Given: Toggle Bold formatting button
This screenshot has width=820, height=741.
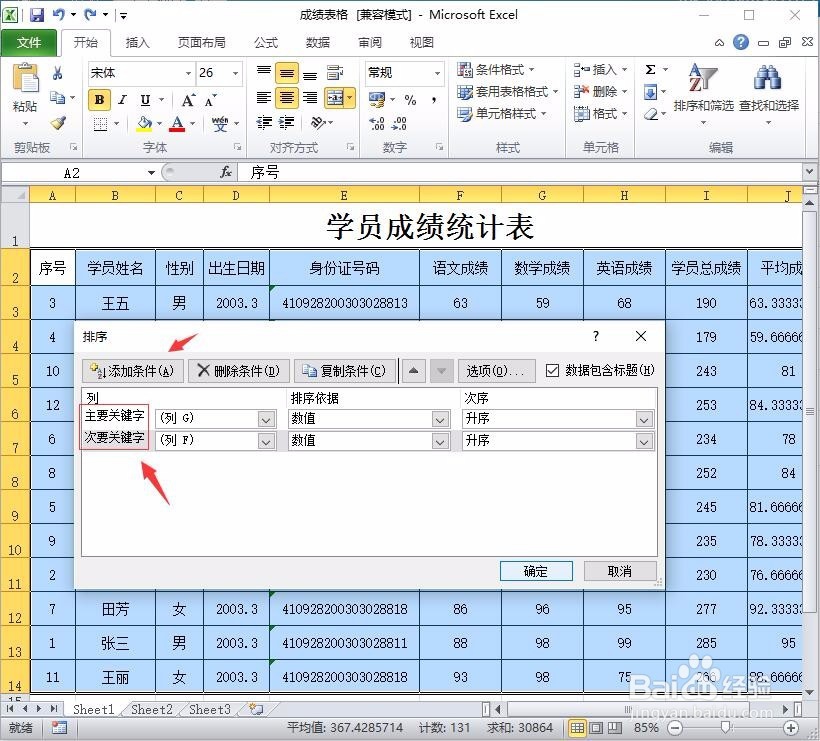Looking at the screenshot, I should point(99,99).
